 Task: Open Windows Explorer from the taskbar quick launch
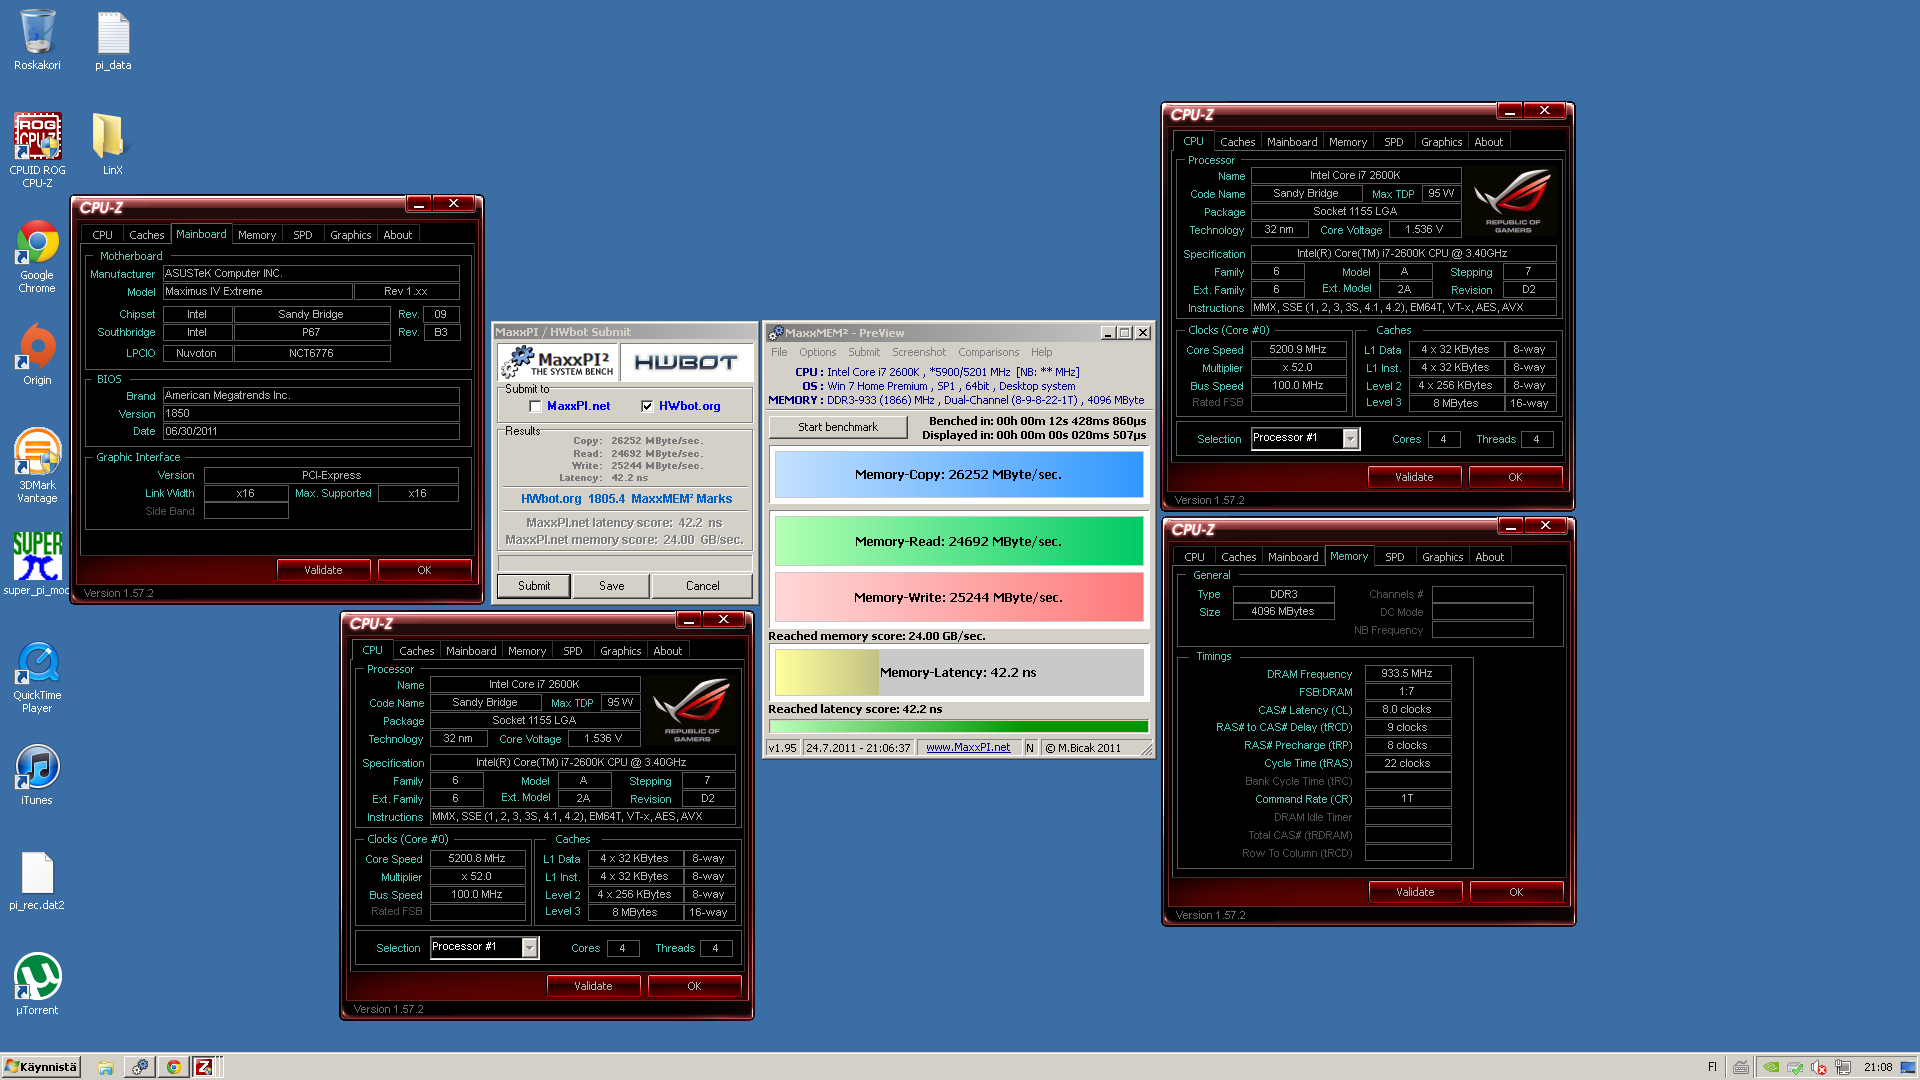click(x=105, y=1067)
